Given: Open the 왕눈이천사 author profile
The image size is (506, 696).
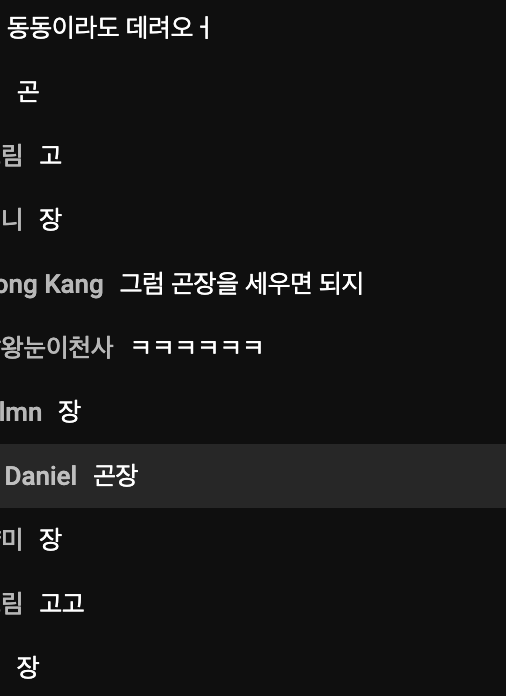Looking at the screenshot, I should [x=56, y=347].
